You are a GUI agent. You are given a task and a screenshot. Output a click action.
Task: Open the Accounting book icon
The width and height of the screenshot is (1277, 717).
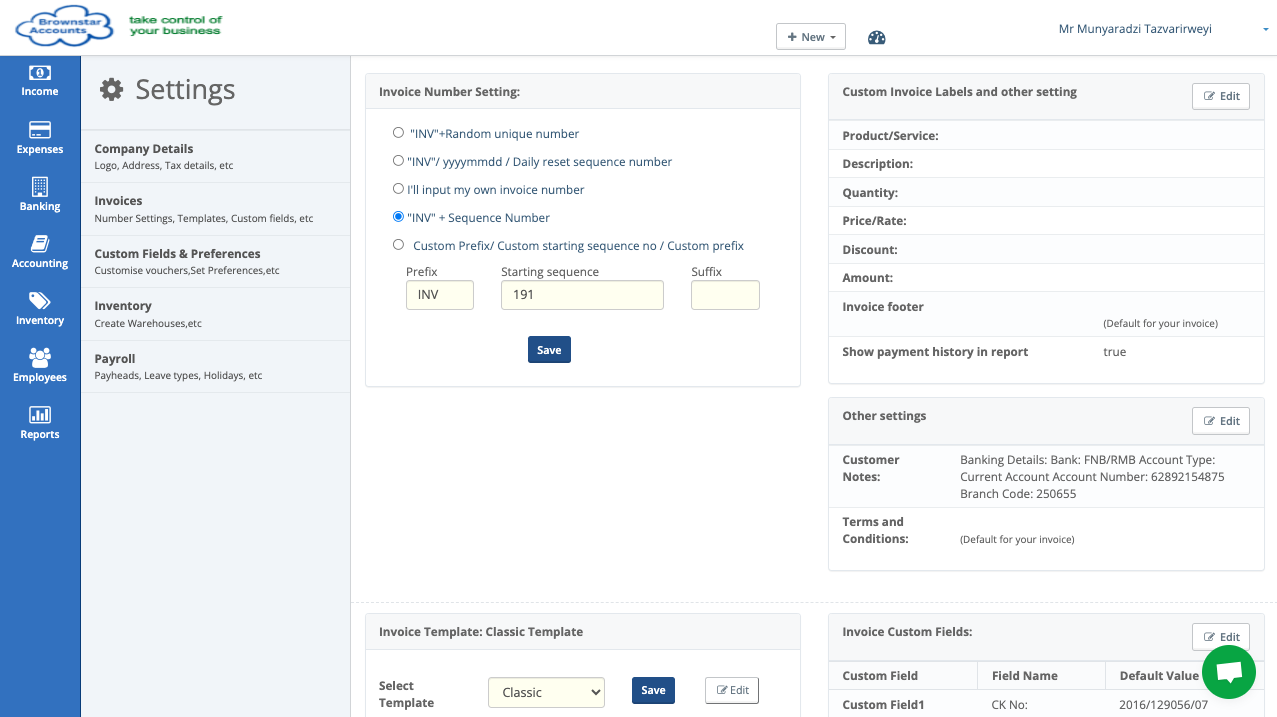[x=40, y=244]
